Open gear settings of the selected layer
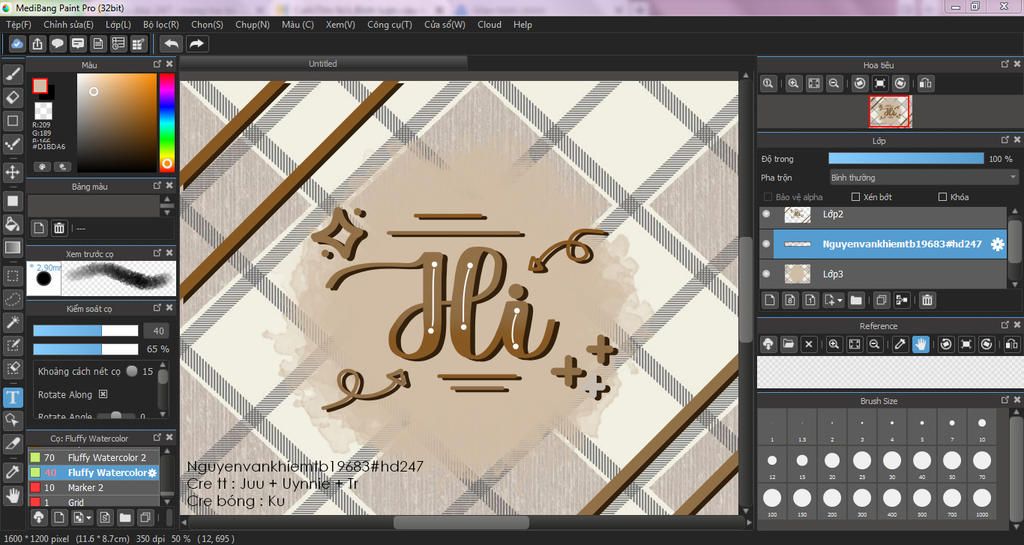 [997, 244]
